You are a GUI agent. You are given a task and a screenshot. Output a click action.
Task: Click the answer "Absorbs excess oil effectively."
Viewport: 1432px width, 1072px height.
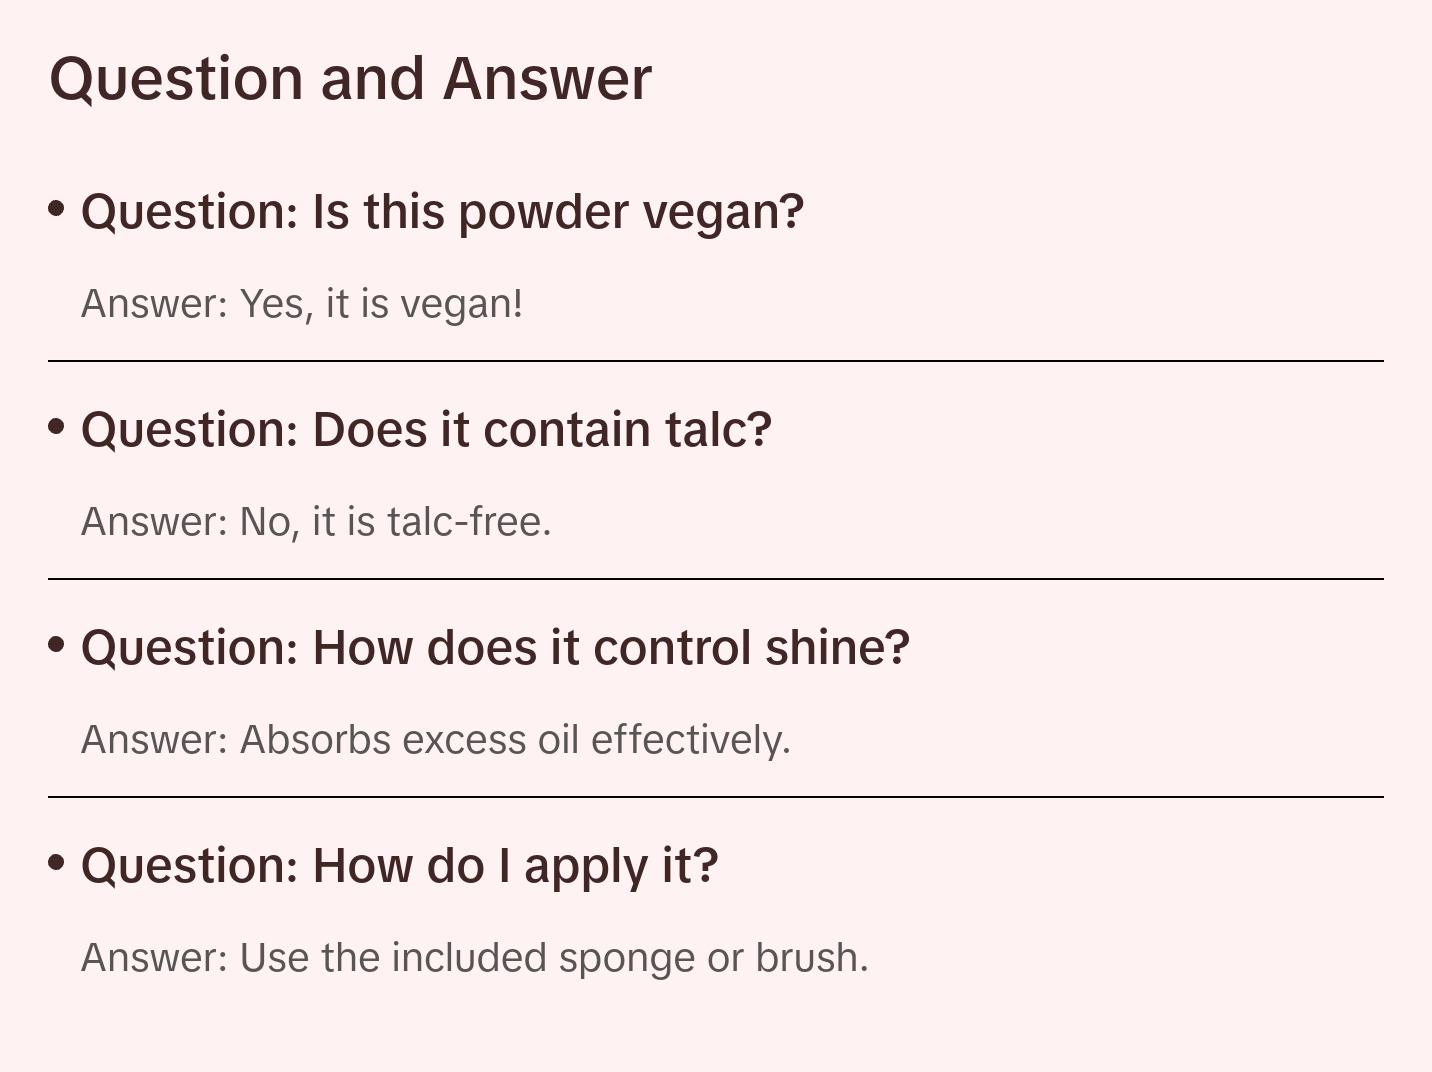435,740
